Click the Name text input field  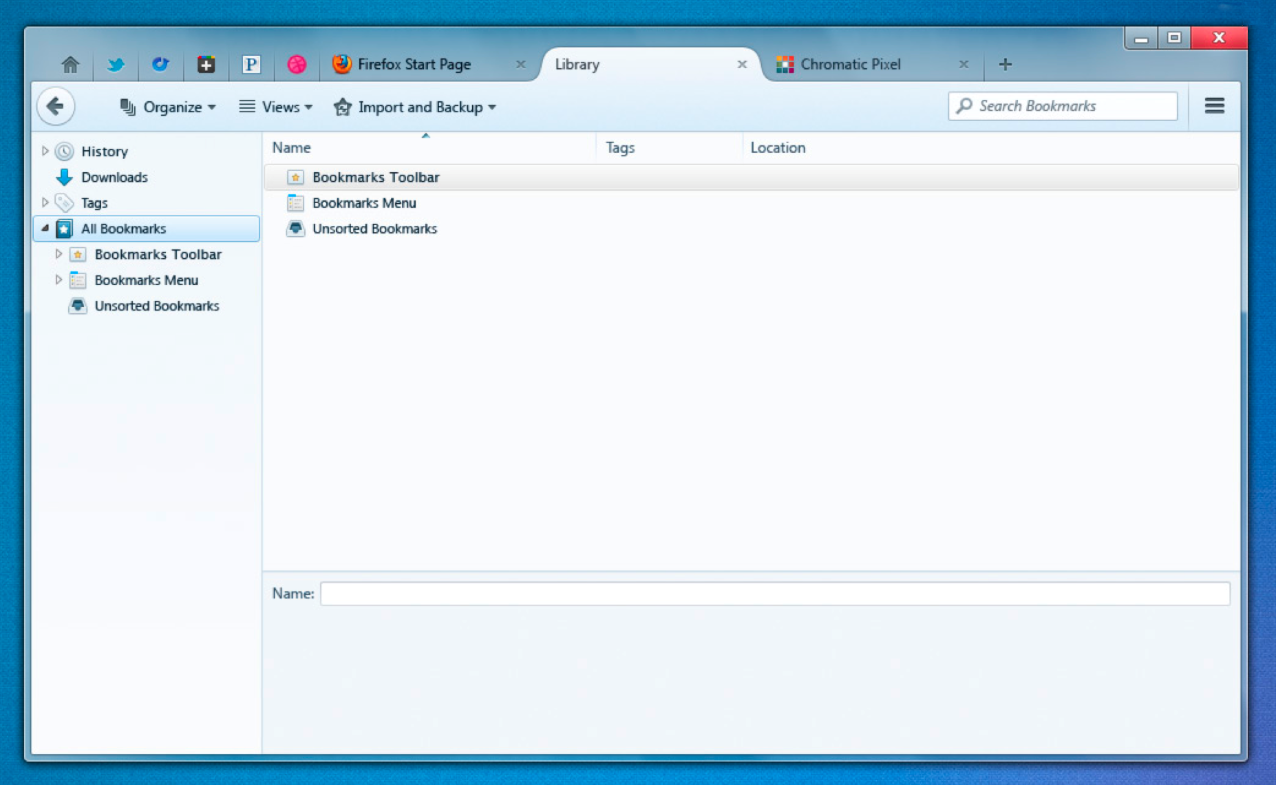[x=775, y=594]
